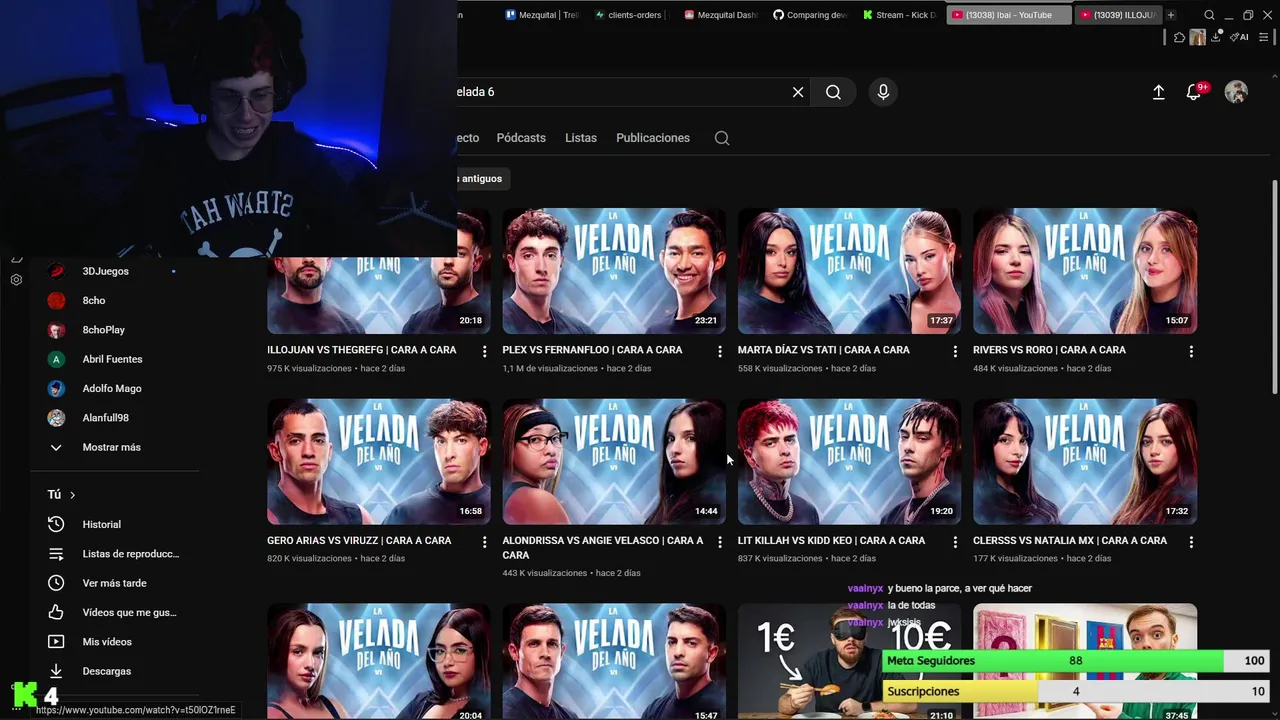The width and height of the screenshot is (1280, 720).
Task: Open the upload/create video icon
Action: pos(1158,92)
